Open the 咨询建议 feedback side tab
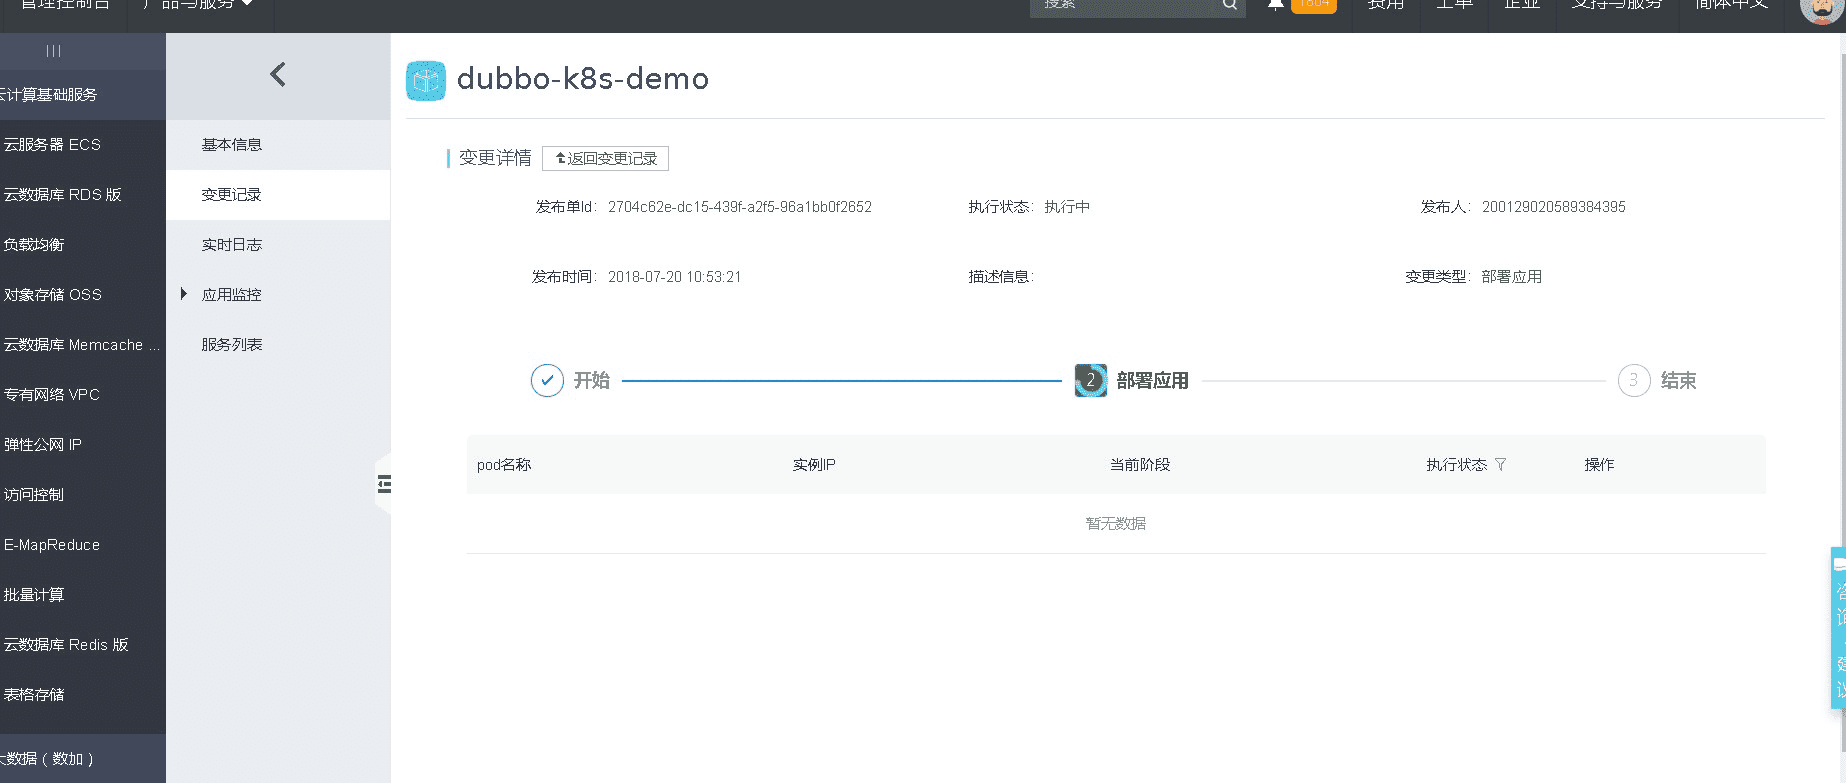1846x783 pixels. (x=1838, y=628)
